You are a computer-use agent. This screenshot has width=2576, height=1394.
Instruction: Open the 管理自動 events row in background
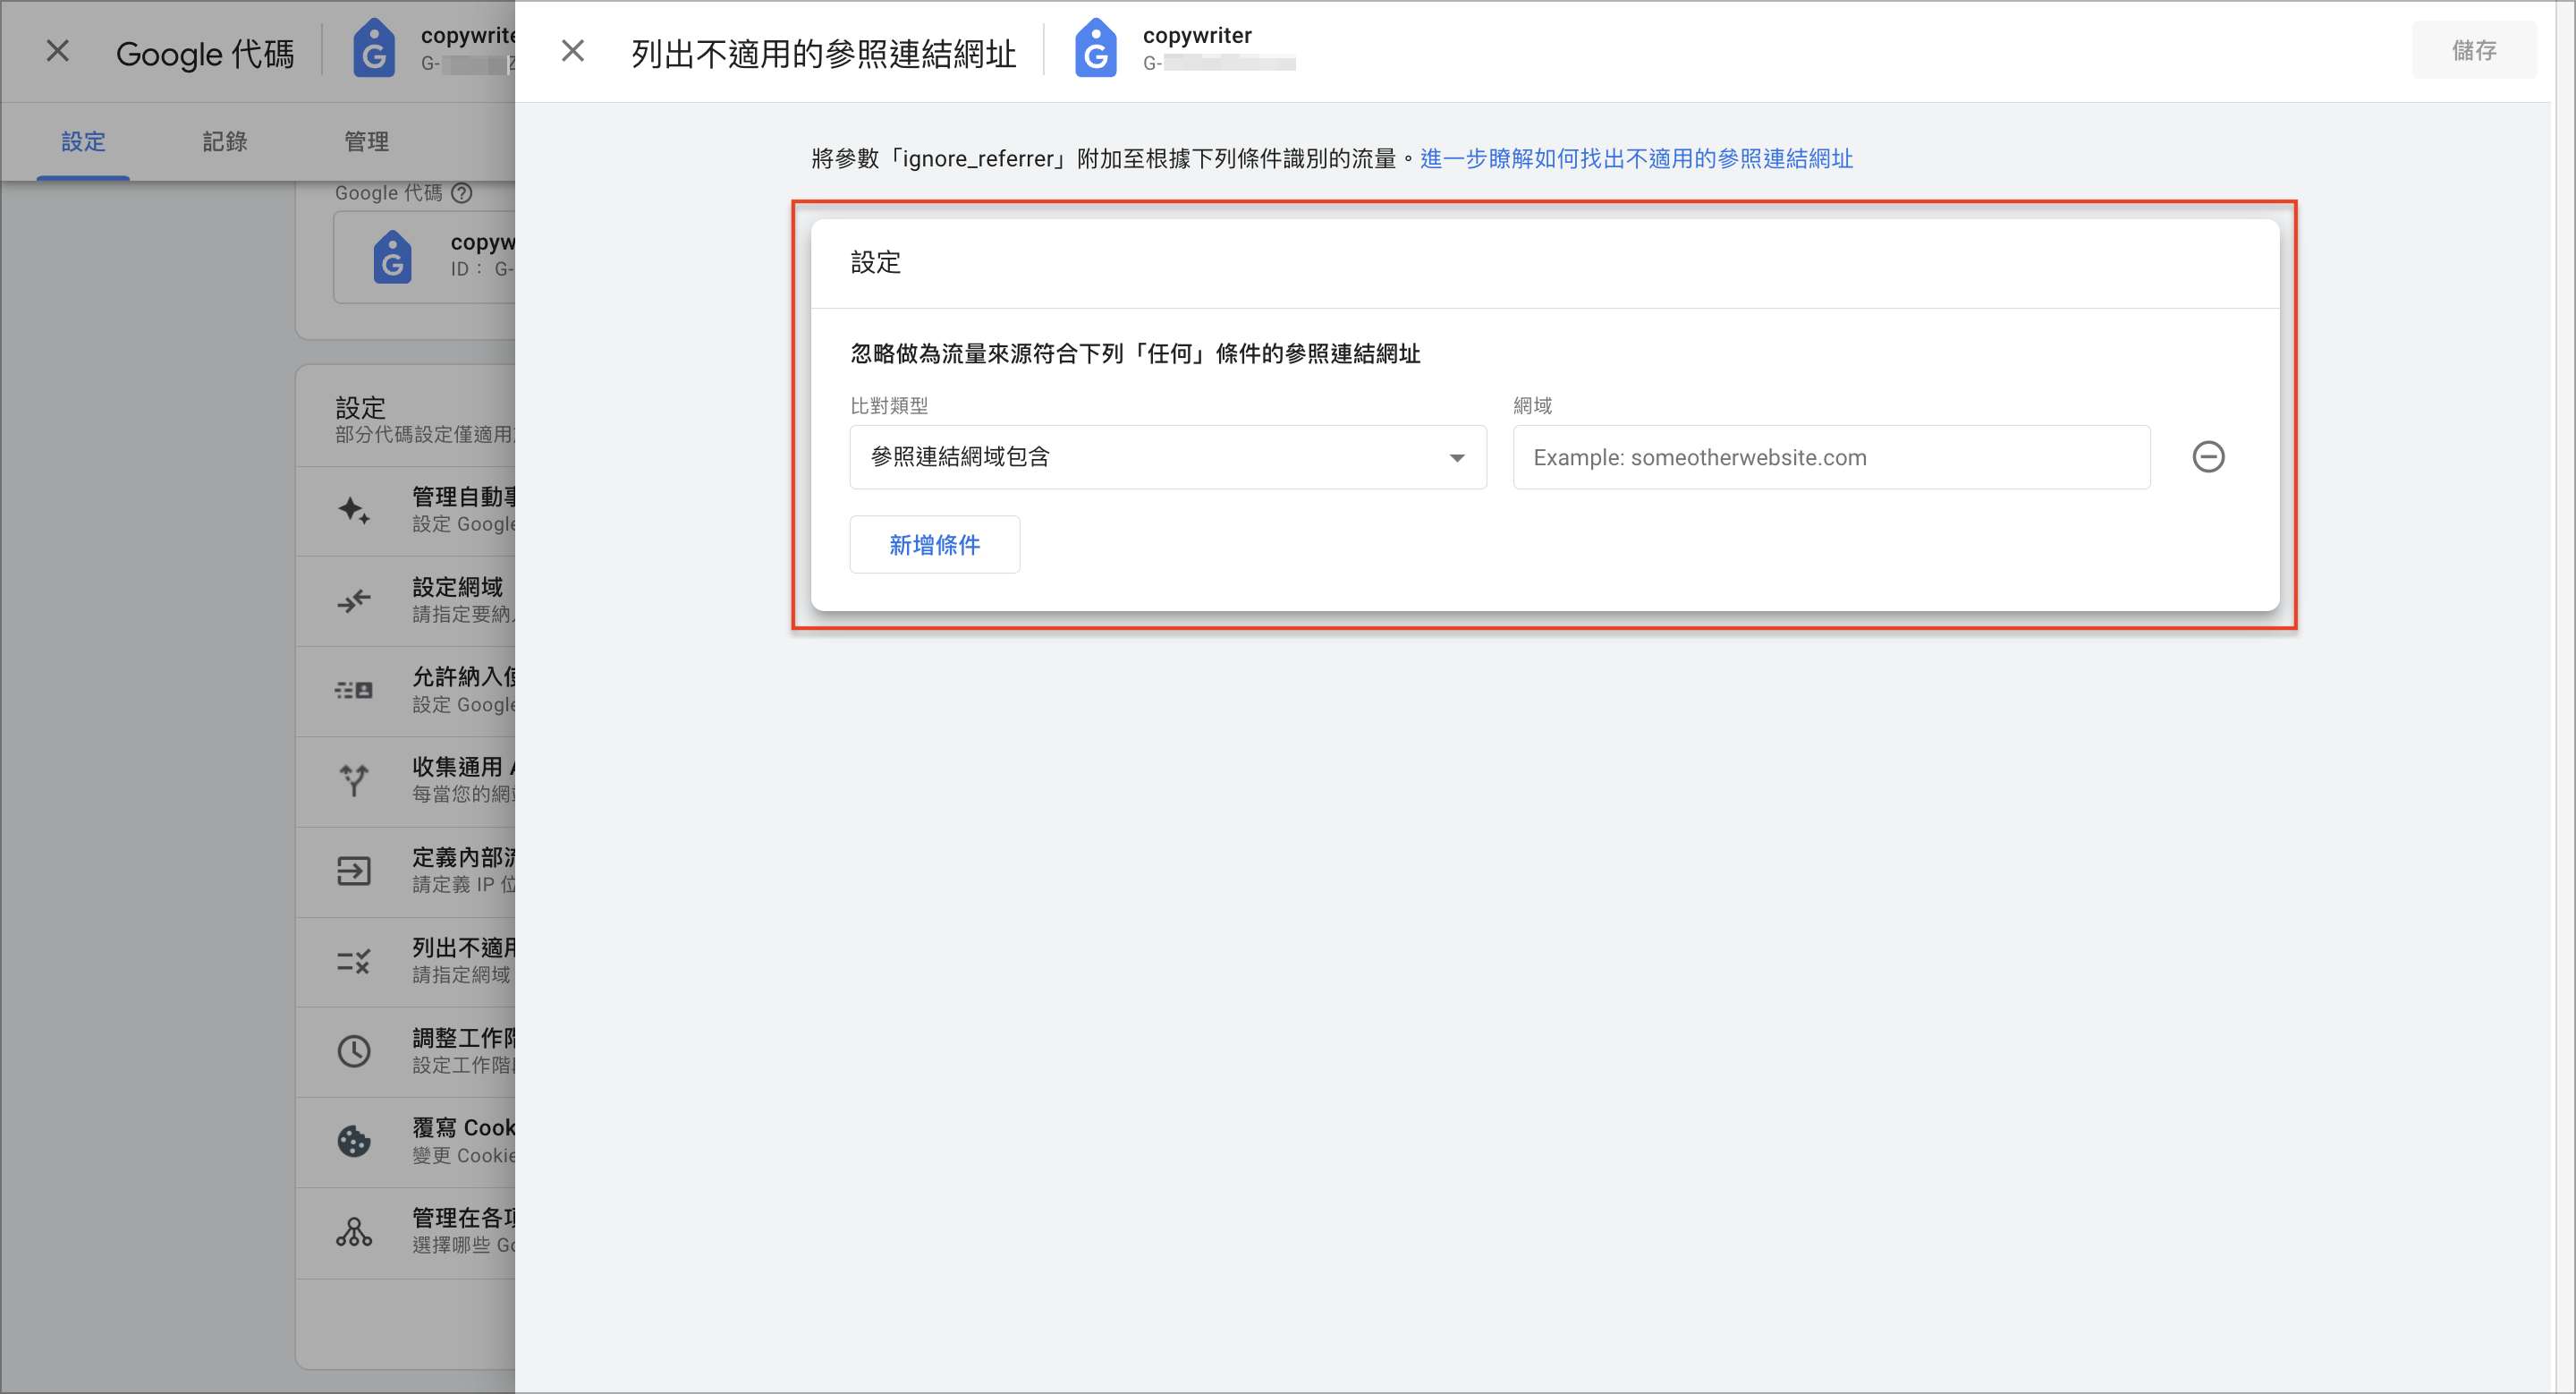pos(406,511)
